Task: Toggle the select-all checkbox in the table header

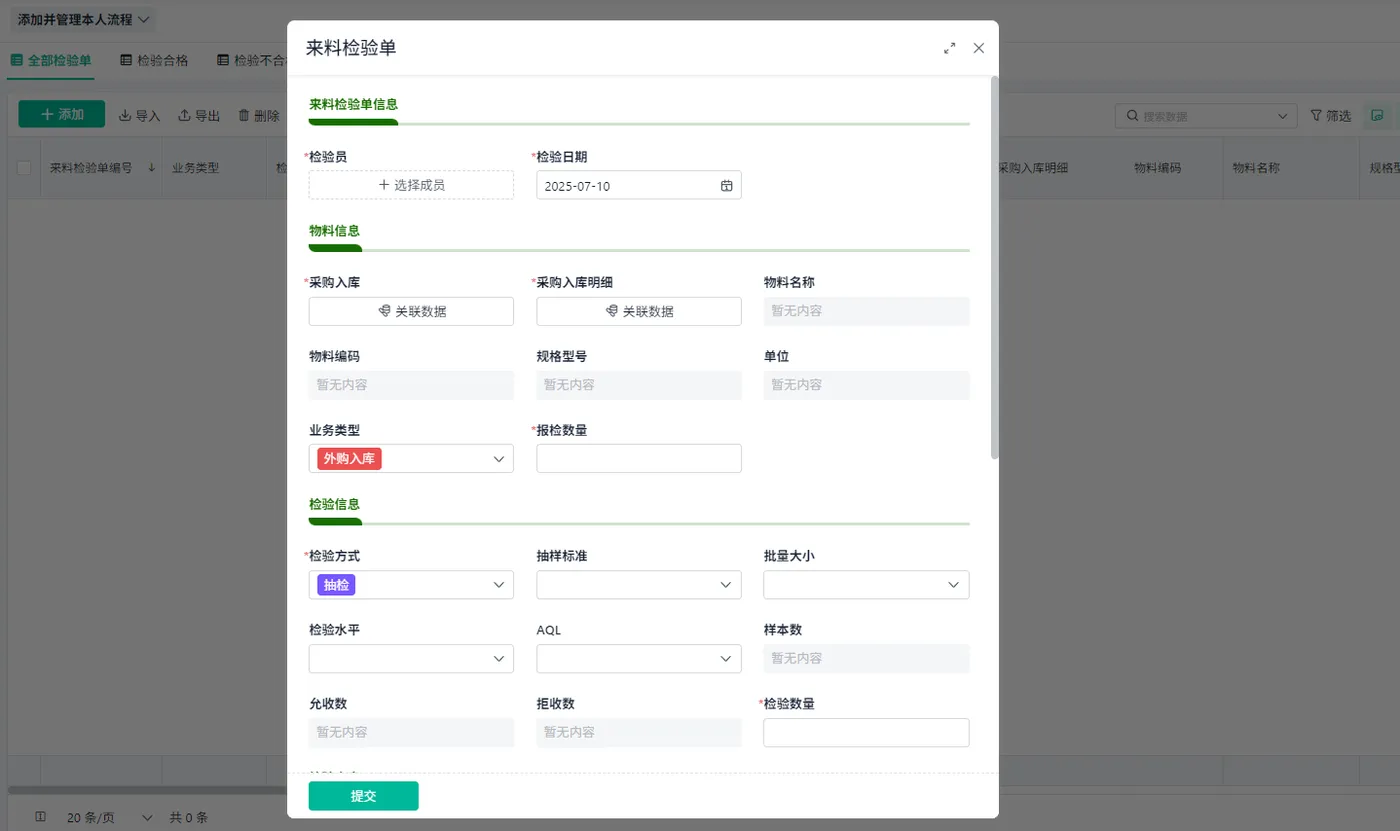Action: click(x=24, y=168)
